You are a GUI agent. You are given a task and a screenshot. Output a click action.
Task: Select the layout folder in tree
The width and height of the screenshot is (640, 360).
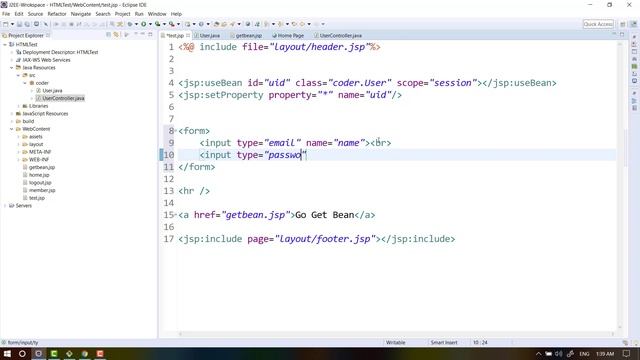pyautogui.click(x=36, y=144)
